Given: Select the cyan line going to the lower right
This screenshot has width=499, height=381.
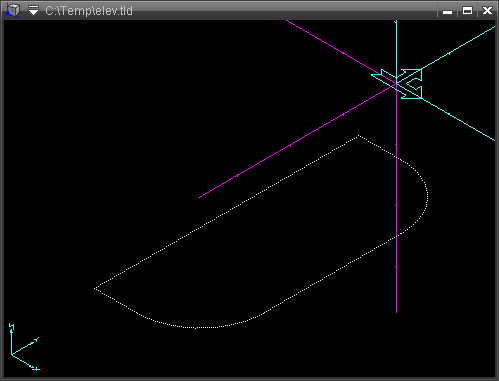Looking at the screenshot, I should [x=458, y=119].
